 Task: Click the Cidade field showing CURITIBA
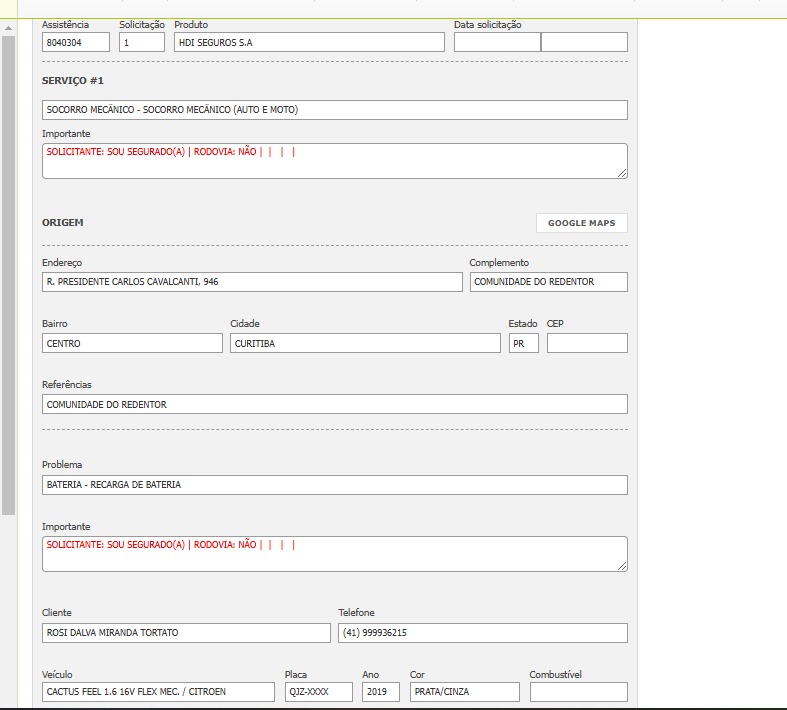(x=365, y=343)
